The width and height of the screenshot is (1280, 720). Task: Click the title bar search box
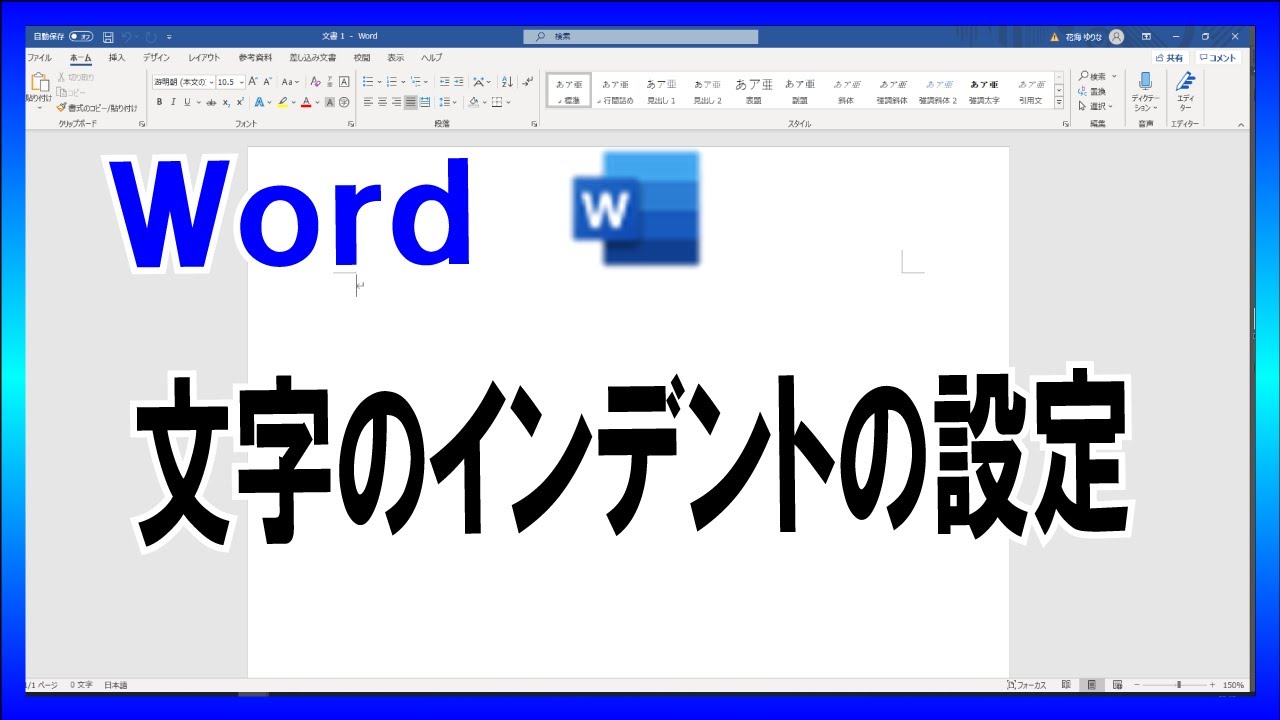640,36
